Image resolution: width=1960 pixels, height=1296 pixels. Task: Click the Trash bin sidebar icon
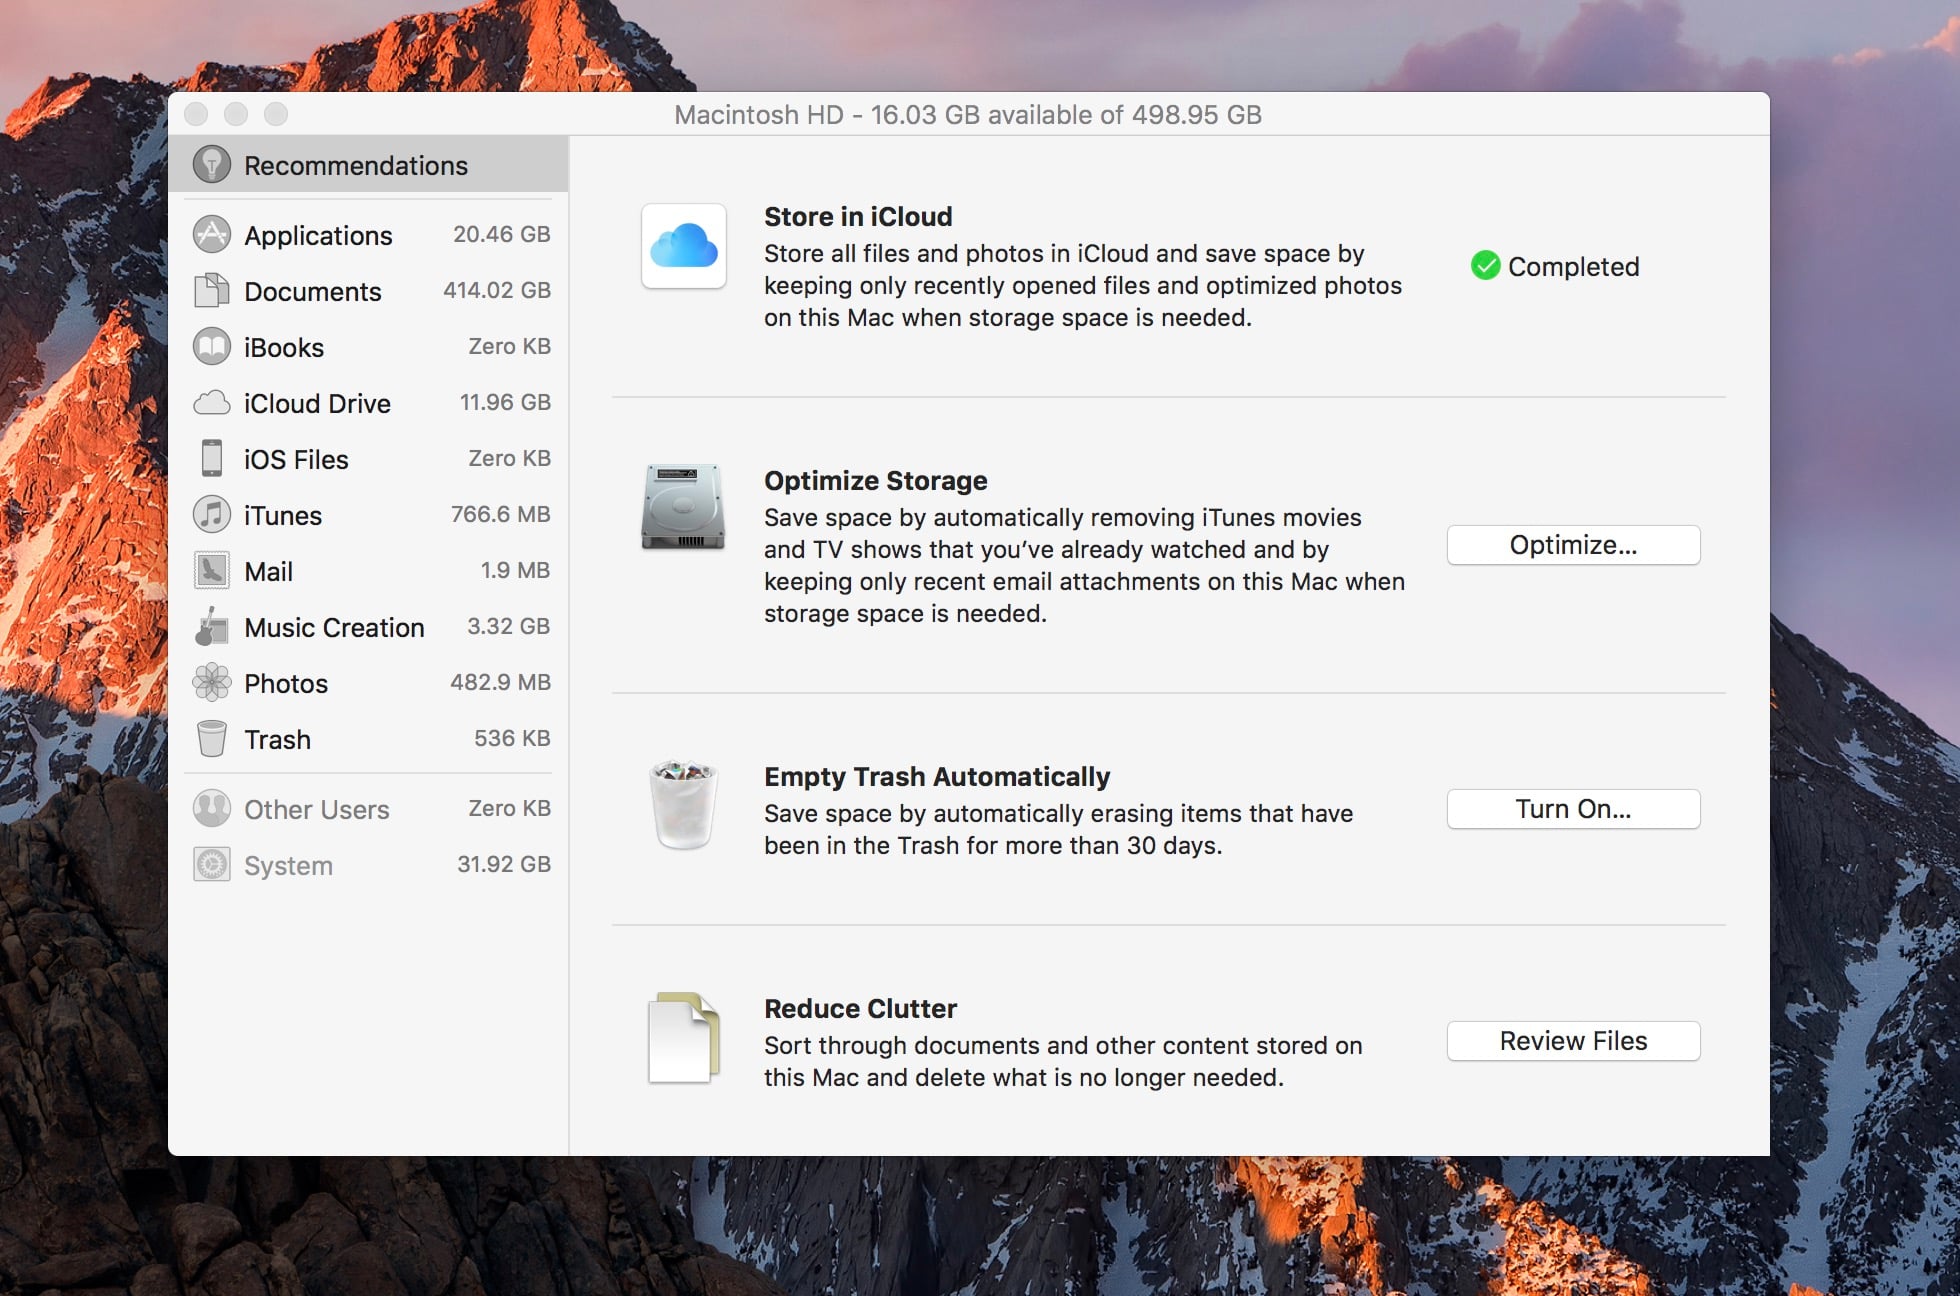coord(211,738)
